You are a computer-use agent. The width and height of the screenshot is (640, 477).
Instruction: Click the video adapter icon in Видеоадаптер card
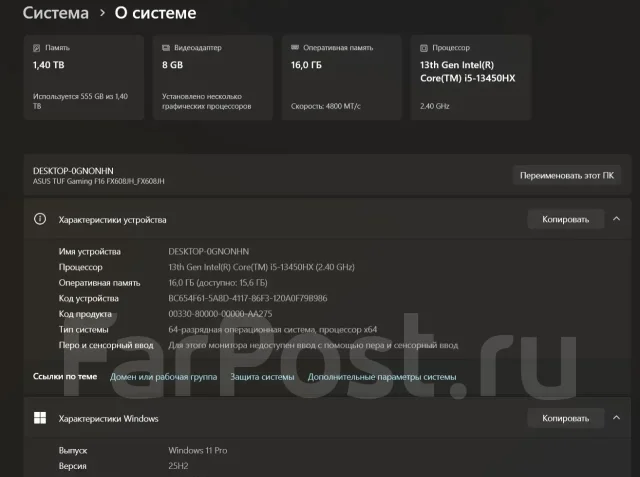[x=166, y=48]
